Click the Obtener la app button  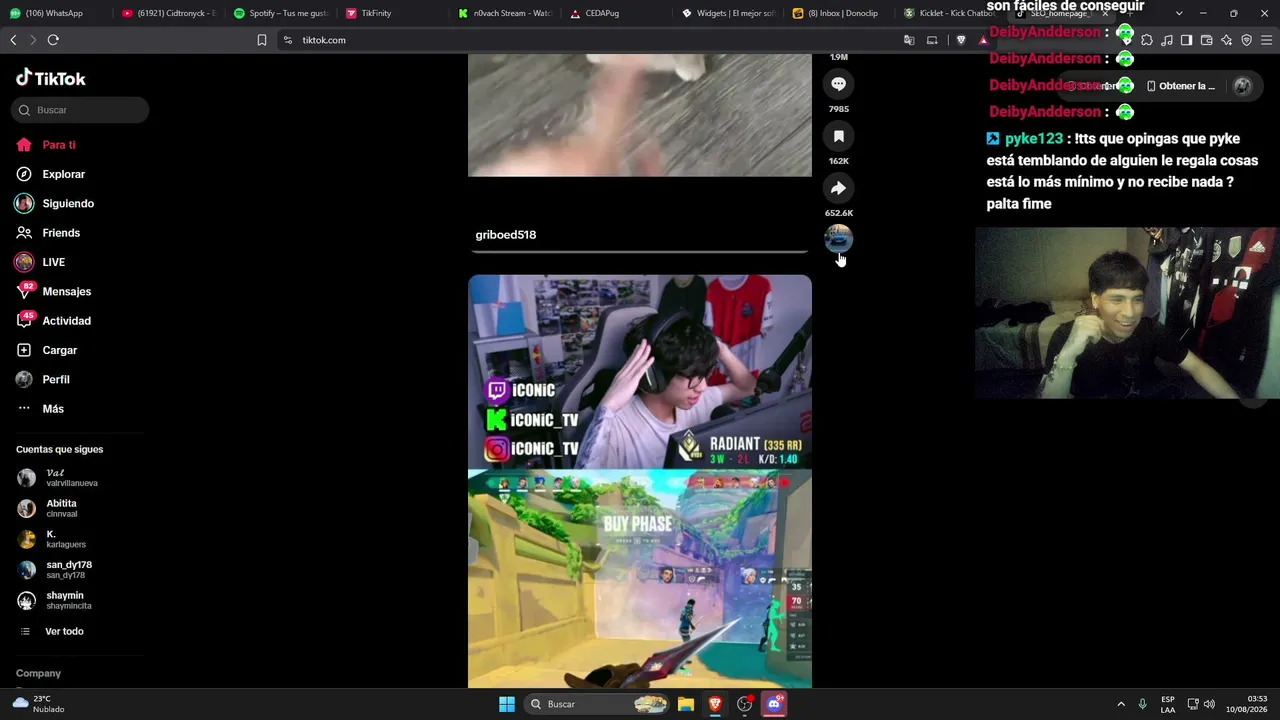[1181, 86]
